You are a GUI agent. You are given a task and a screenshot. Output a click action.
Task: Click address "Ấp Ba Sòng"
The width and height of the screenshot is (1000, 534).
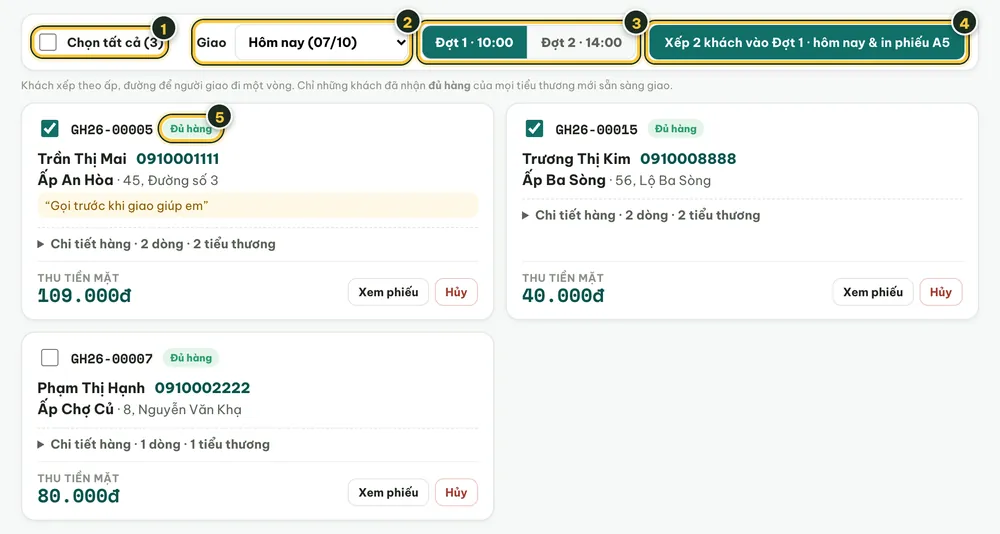[564, 180]
